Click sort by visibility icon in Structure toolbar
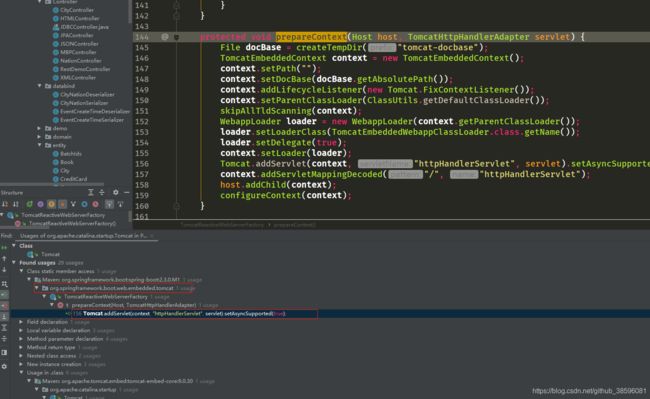 pos(5,204)
